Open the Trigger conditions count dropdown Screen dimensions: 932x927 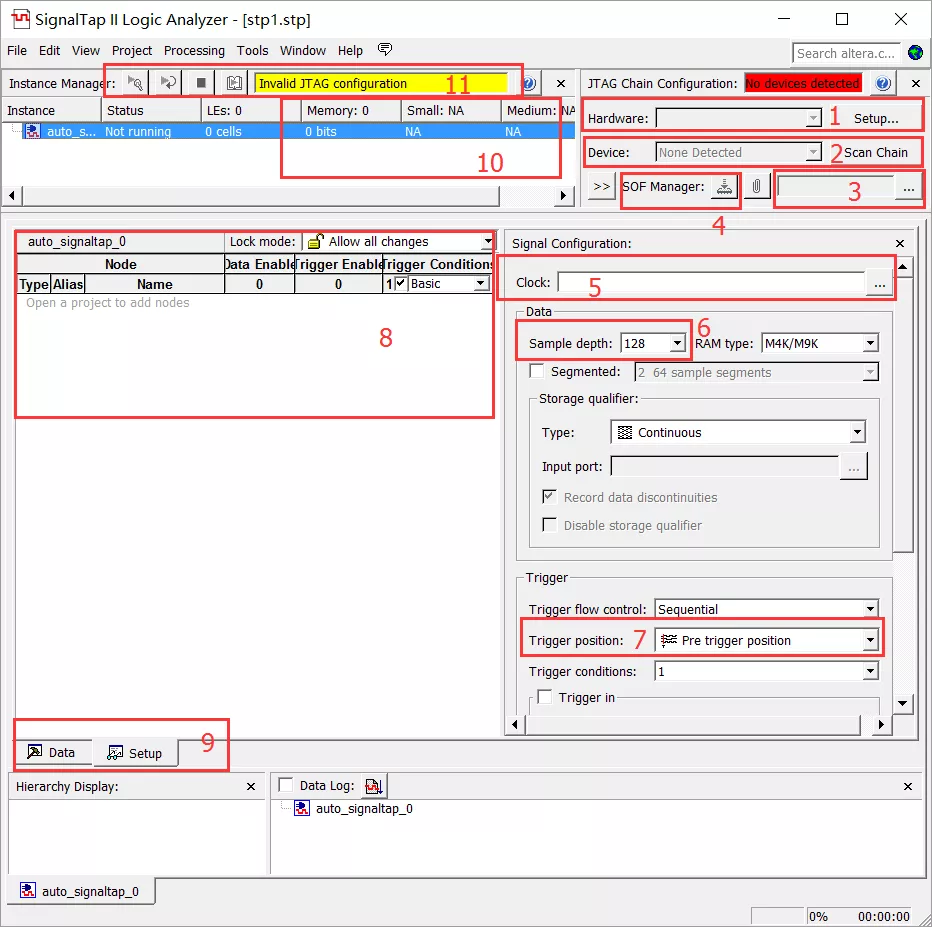pos(870,671)
